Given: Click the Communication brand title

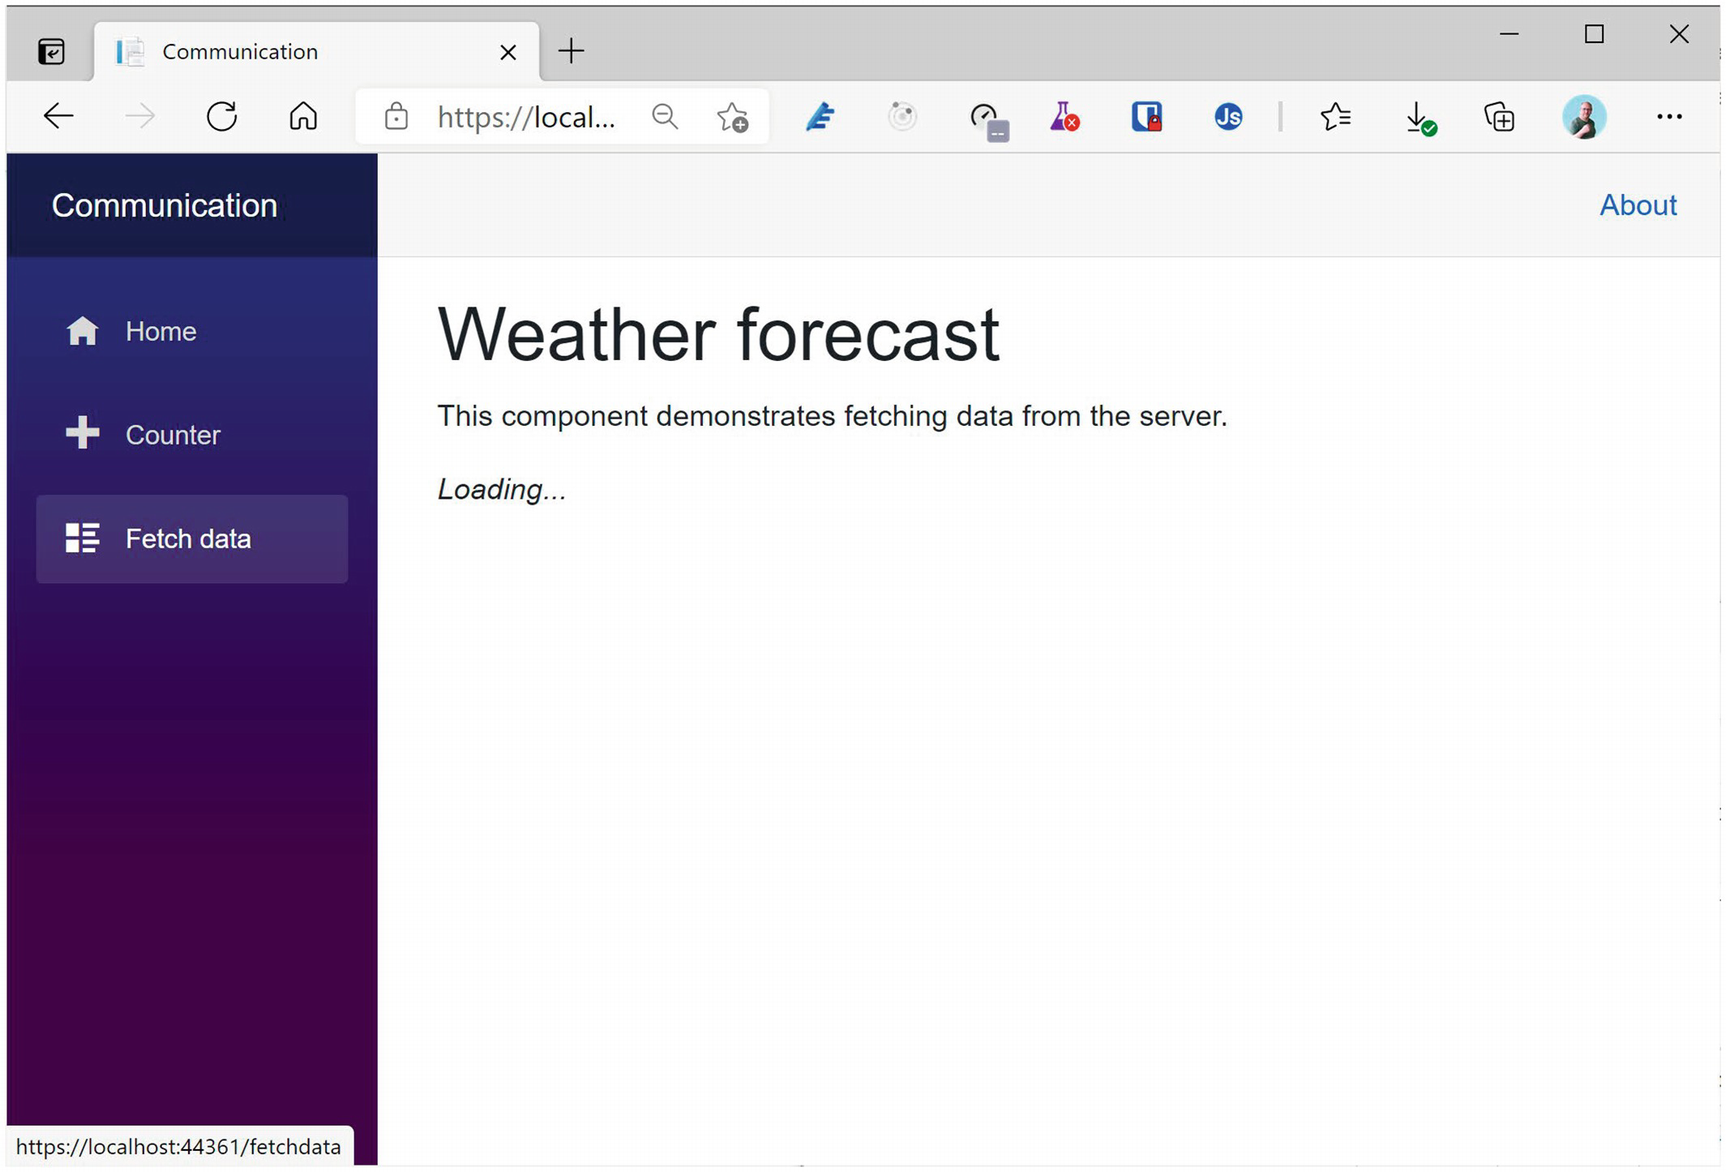Looking at the screenshot, I should [165, 206].
